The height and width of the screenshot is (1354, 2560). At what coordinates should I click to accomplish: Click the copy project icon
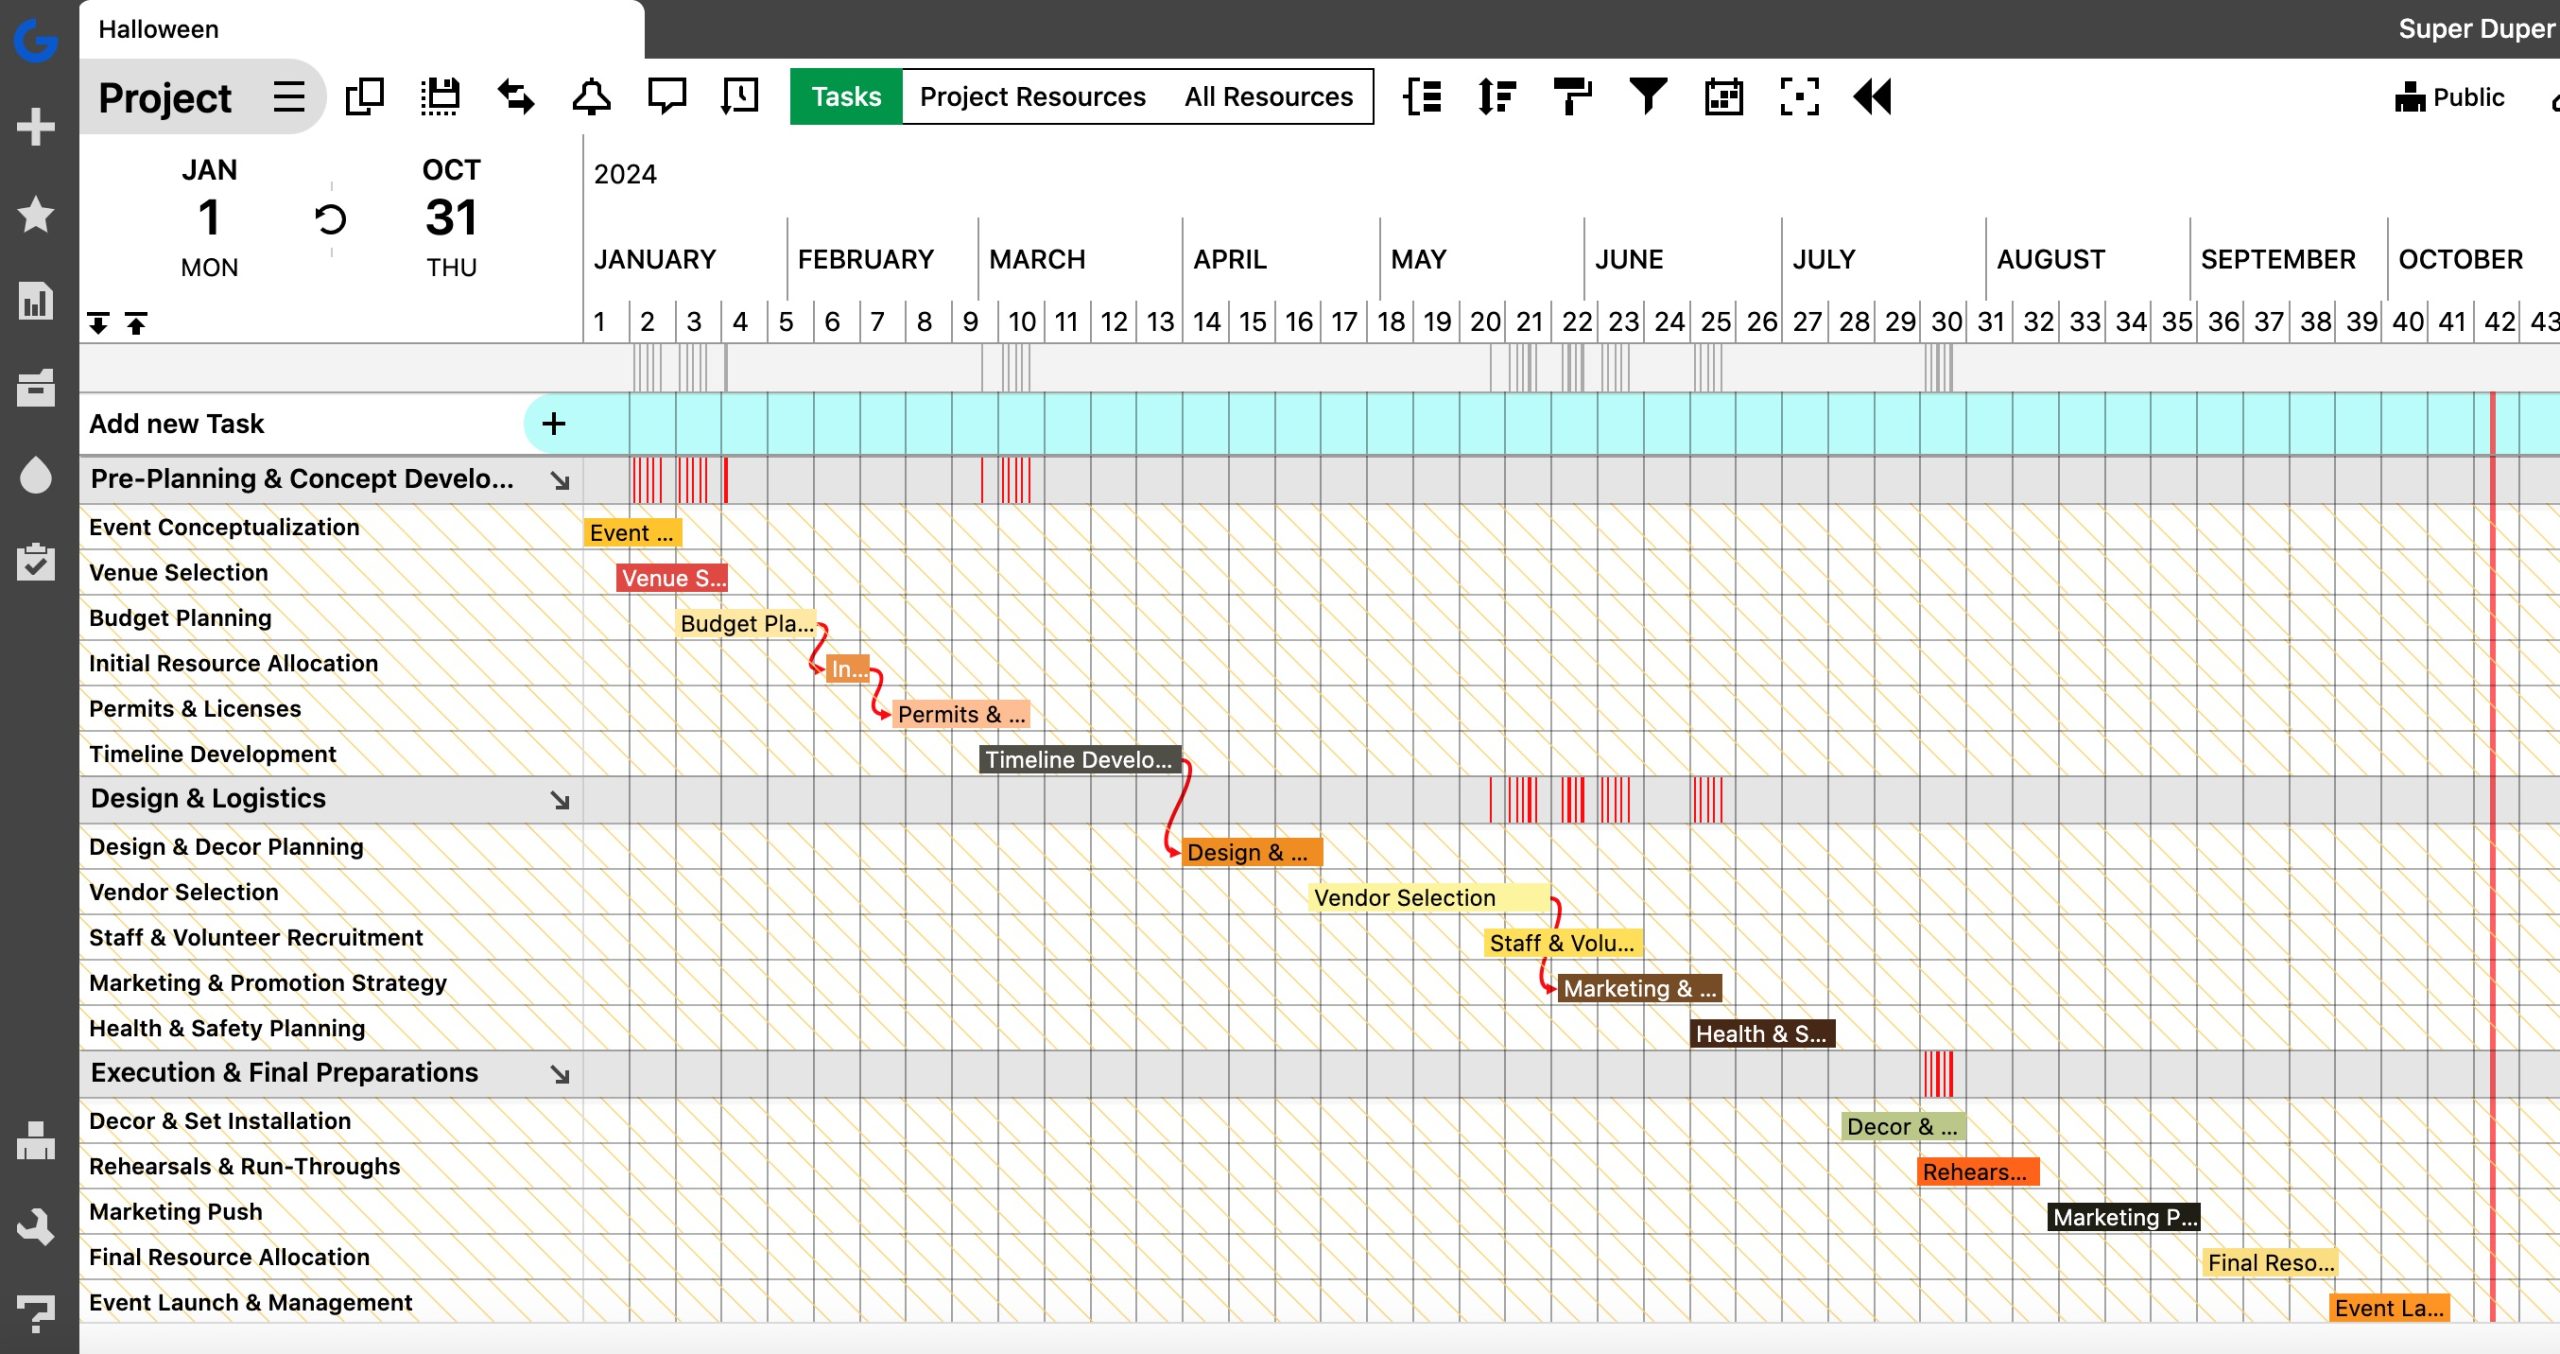(x=365, y=97)
